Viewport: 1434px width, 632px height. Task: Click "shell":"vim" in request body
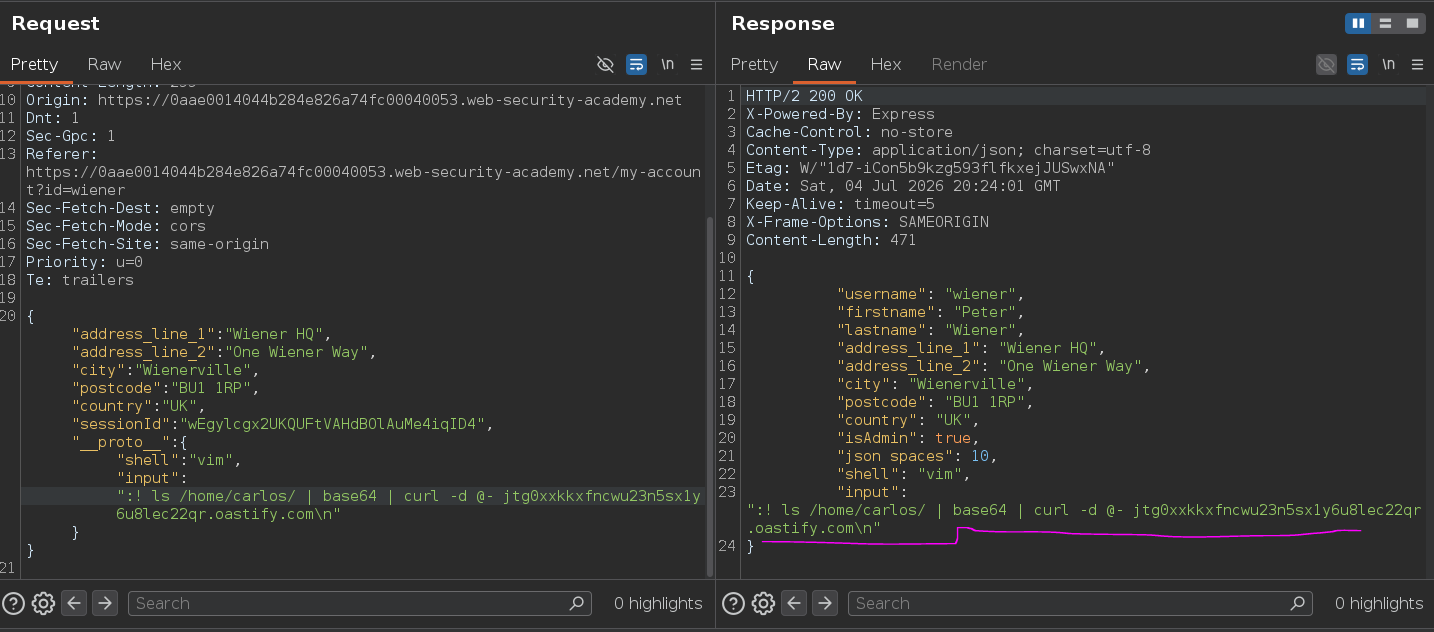click(x=180, y=460)
